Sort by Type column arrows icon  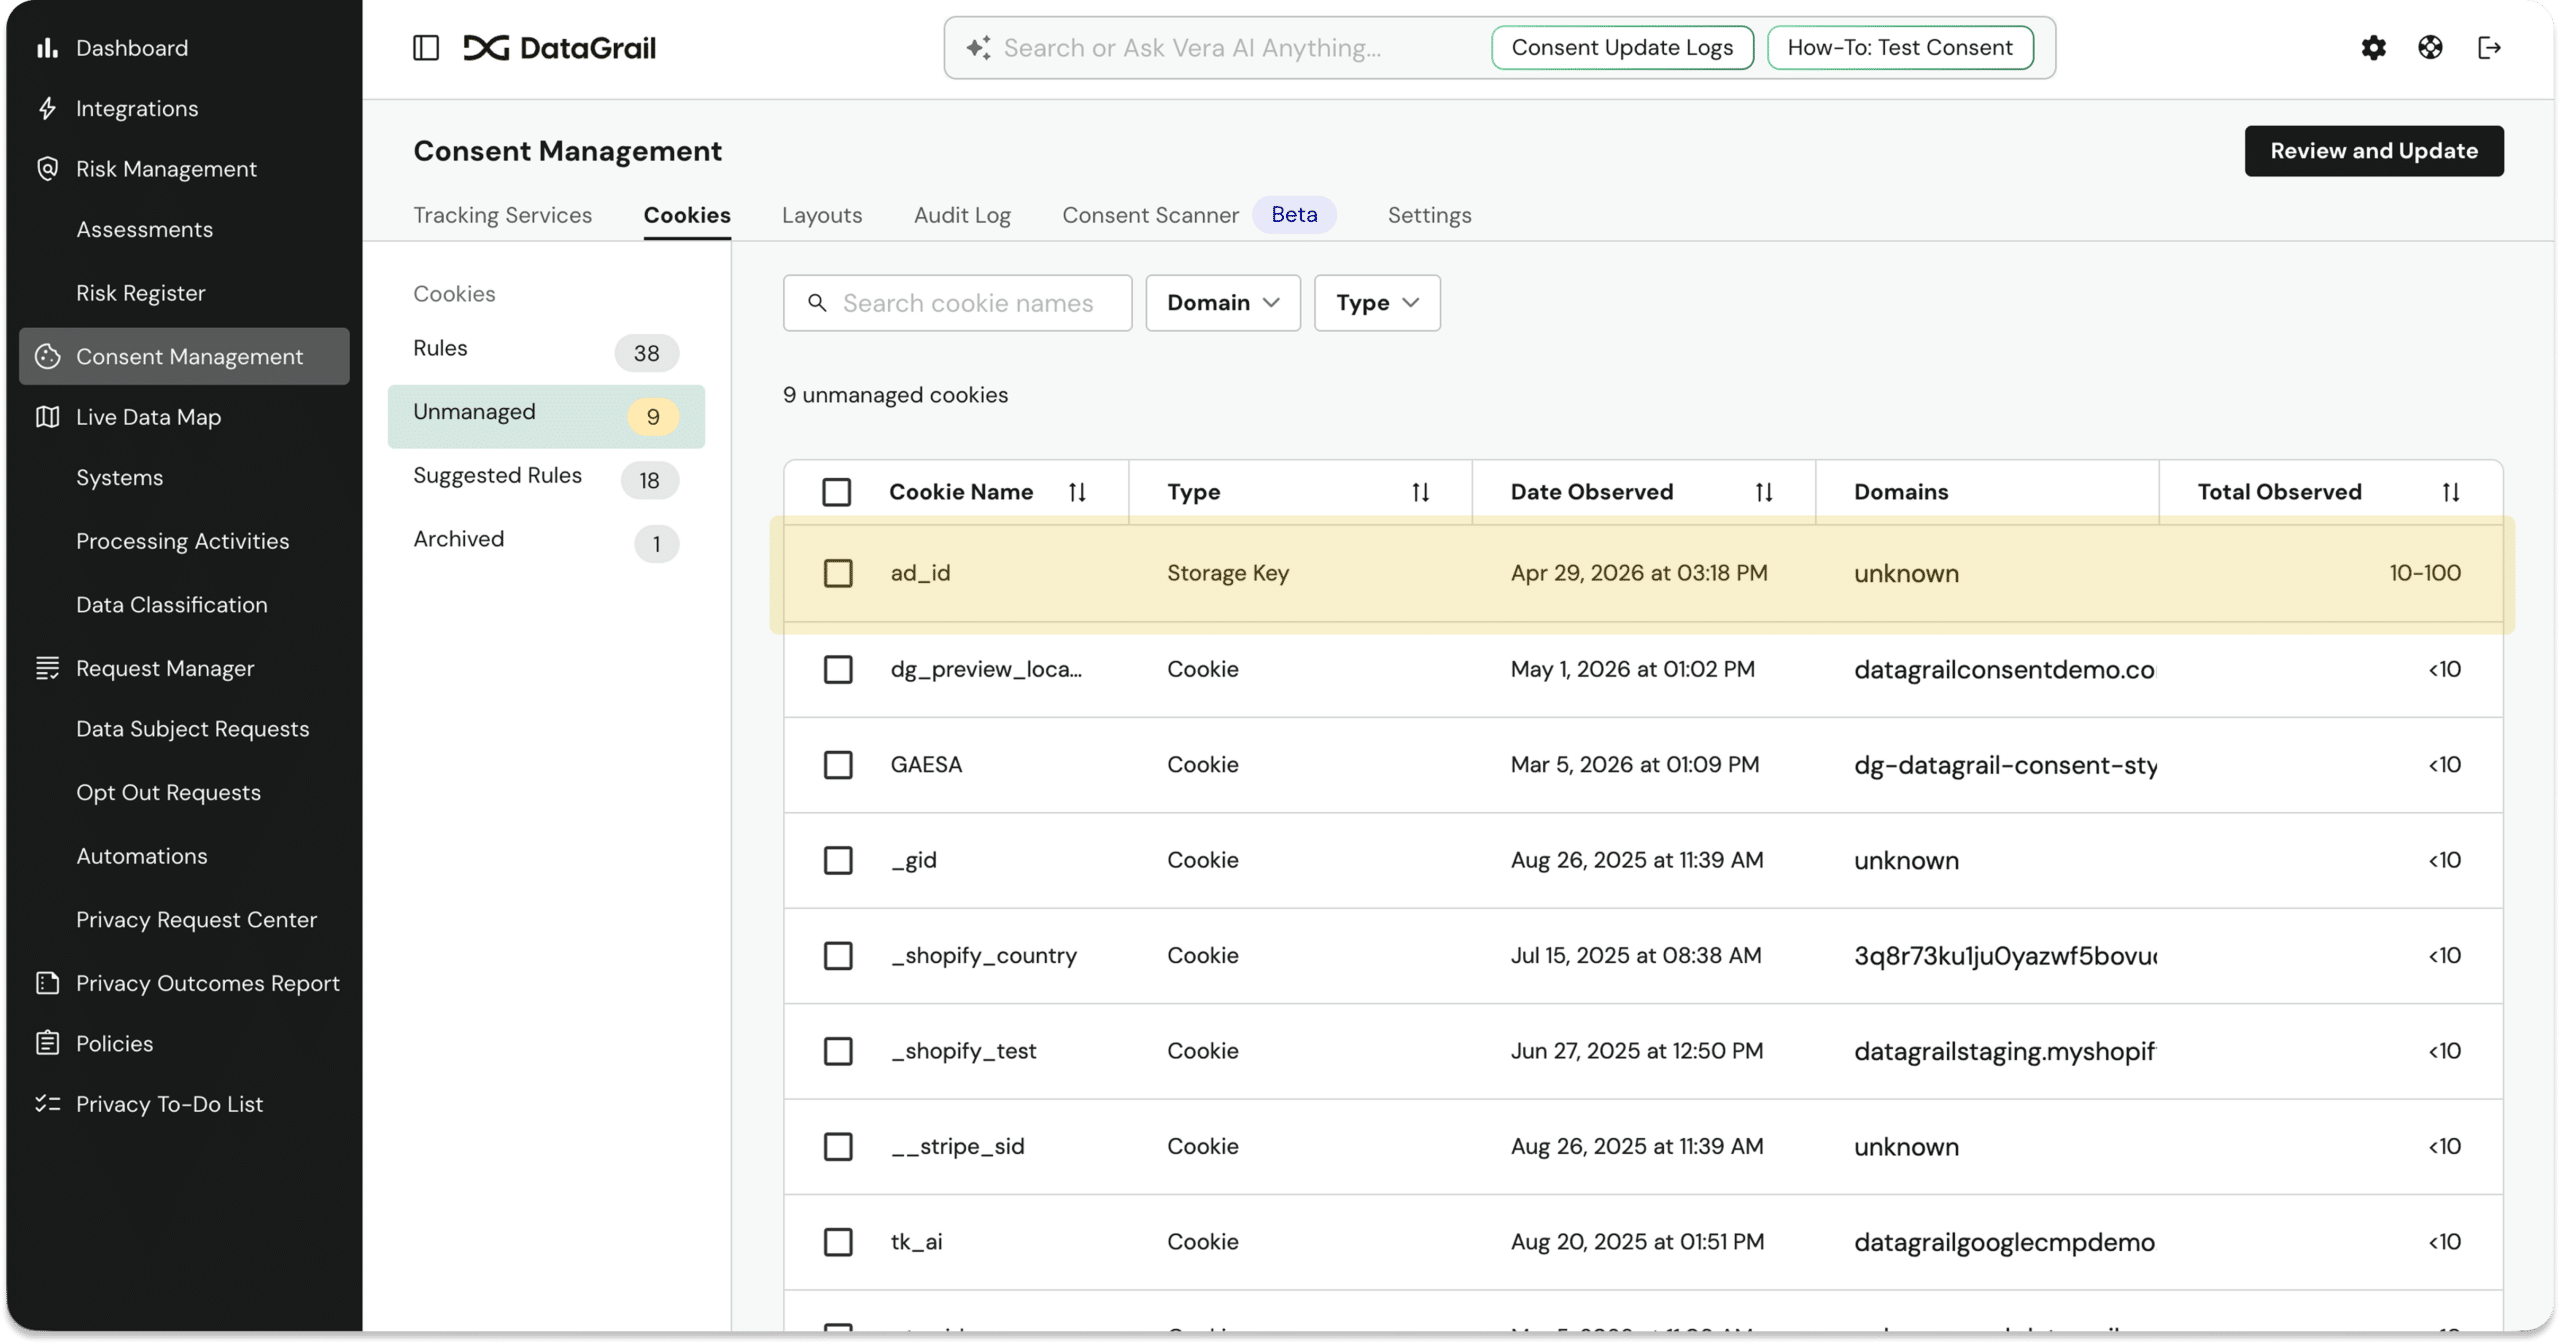1420,492
